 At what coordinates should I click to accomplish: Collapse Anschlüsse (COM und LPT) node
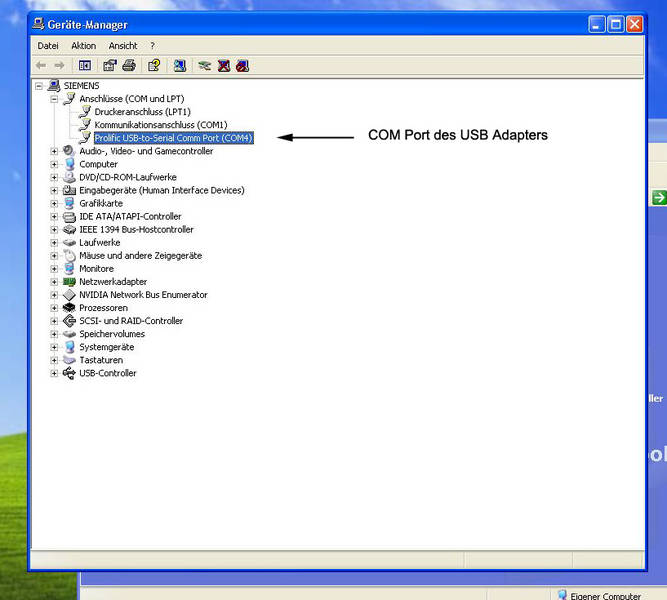(54, 100)
